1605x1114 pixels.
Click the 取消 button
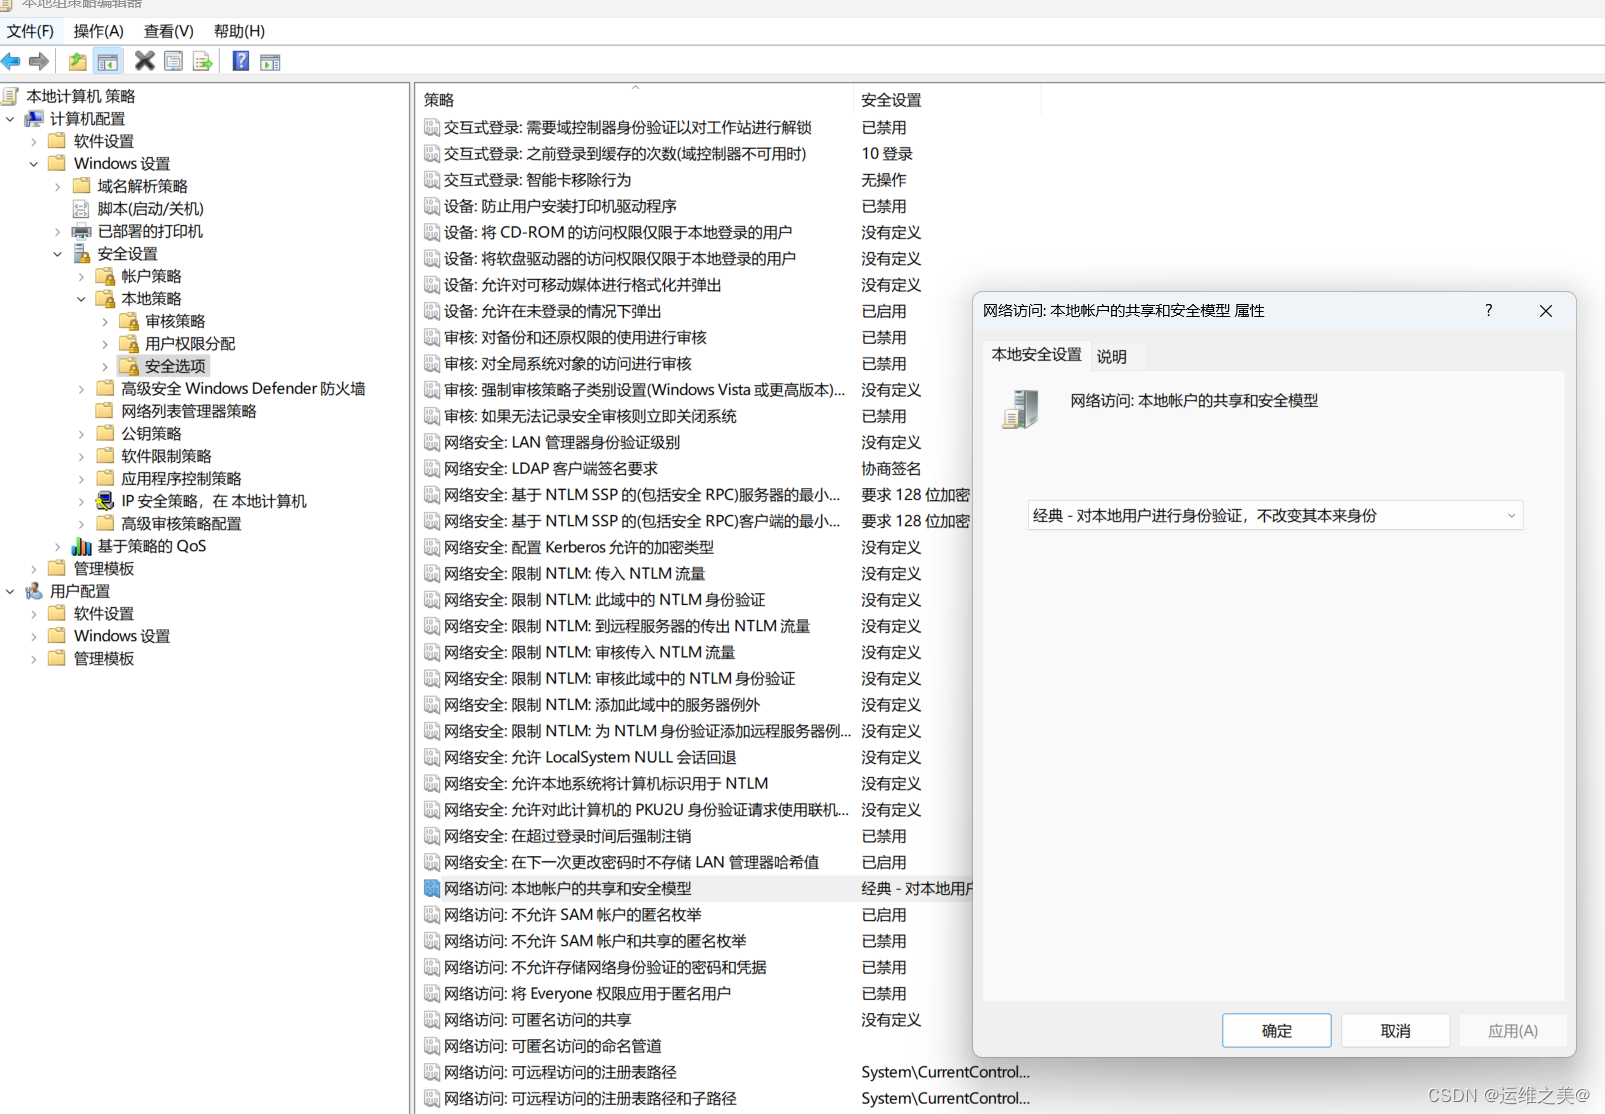point(1395,1031)
